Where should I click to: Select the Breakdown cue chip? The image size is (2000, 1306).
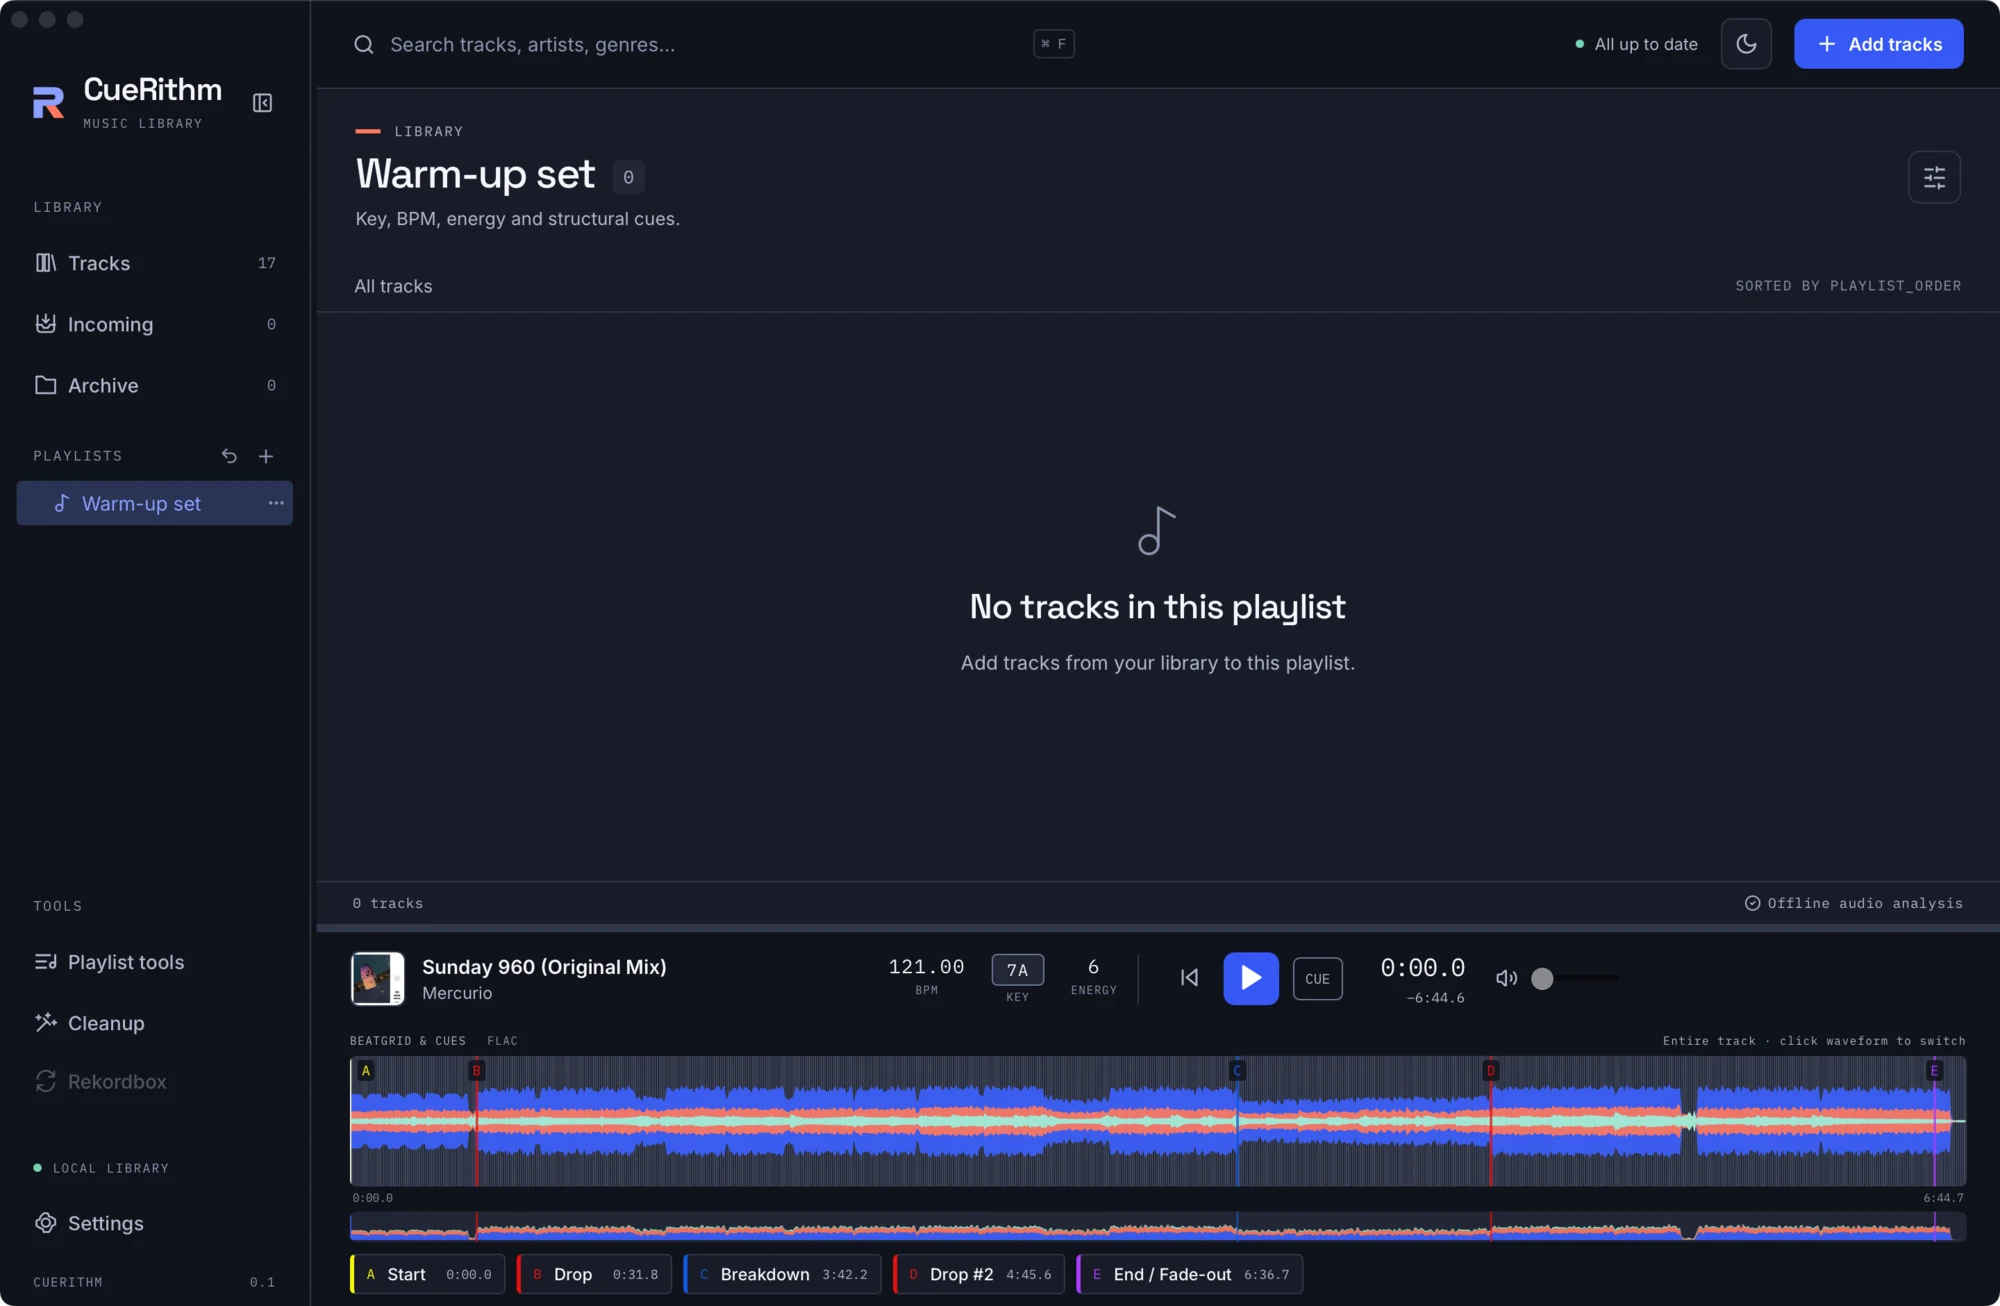coord(782,1274)
